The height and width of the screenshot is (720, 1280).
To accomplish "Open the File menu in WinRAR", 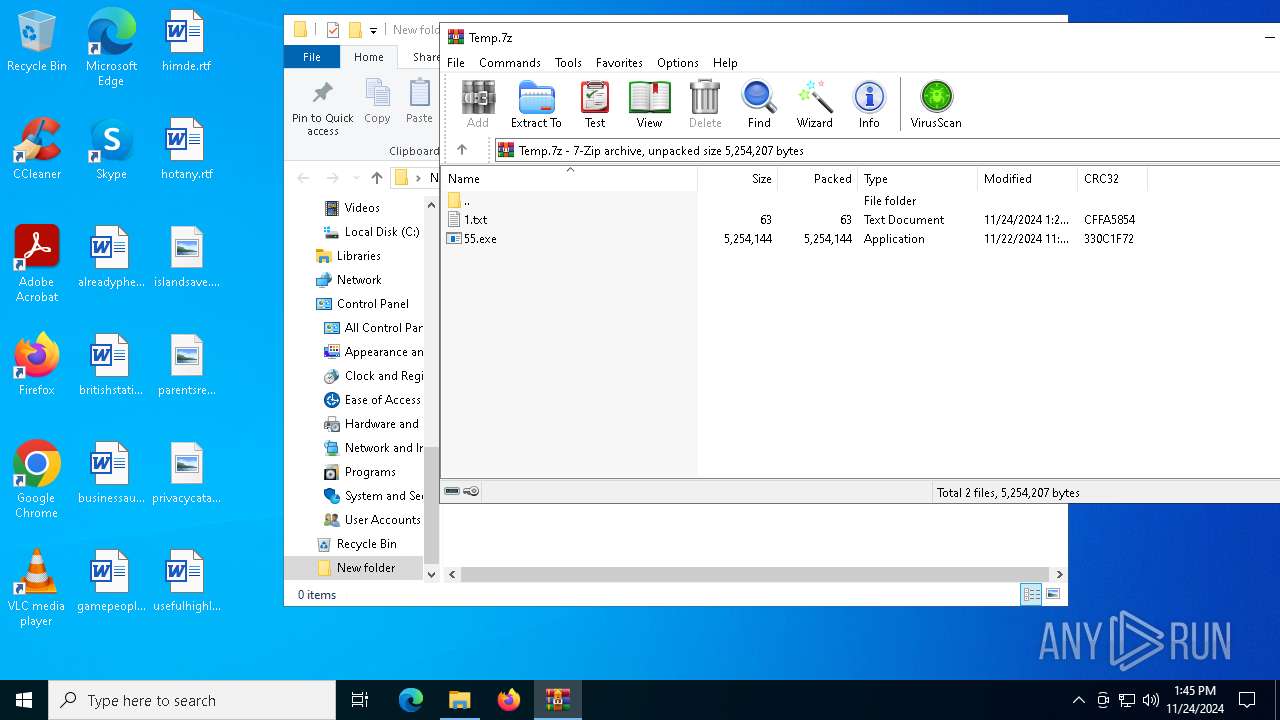I will click(456, 62).
